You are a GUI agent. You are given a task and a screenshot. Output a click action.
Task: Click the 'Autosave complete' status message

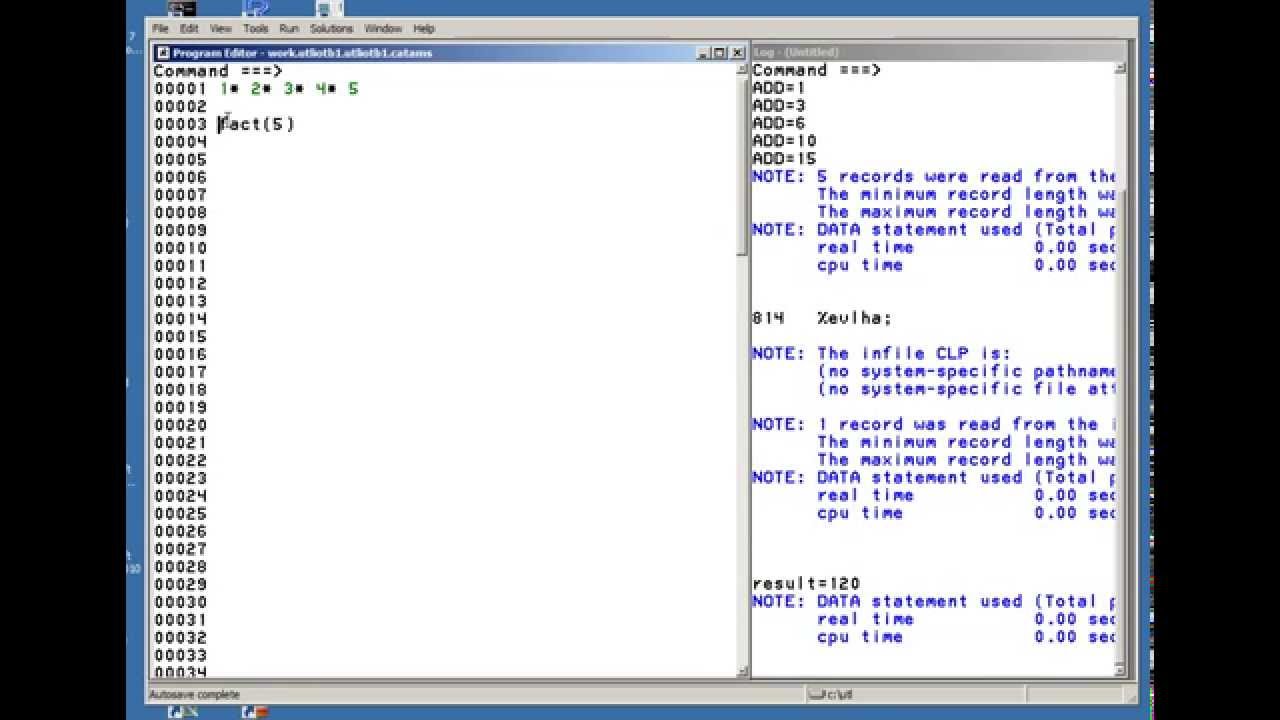195,694
